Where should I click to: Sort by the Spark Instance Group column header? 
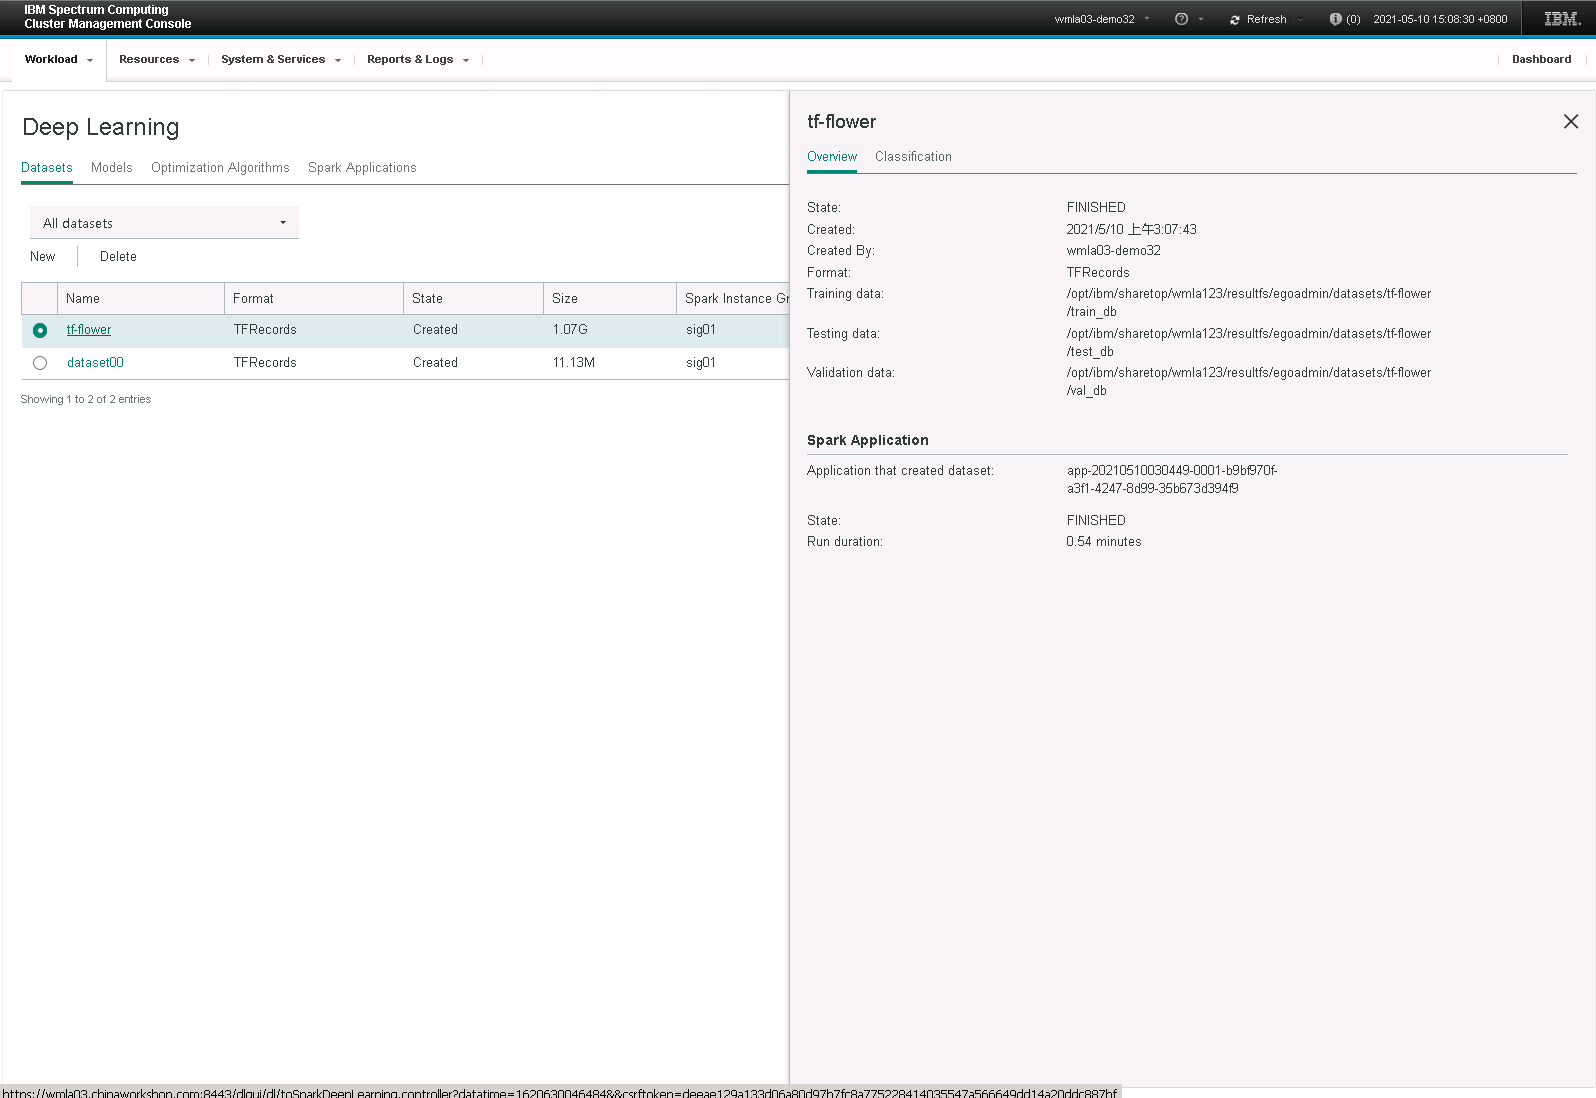(x=733, y=299)
